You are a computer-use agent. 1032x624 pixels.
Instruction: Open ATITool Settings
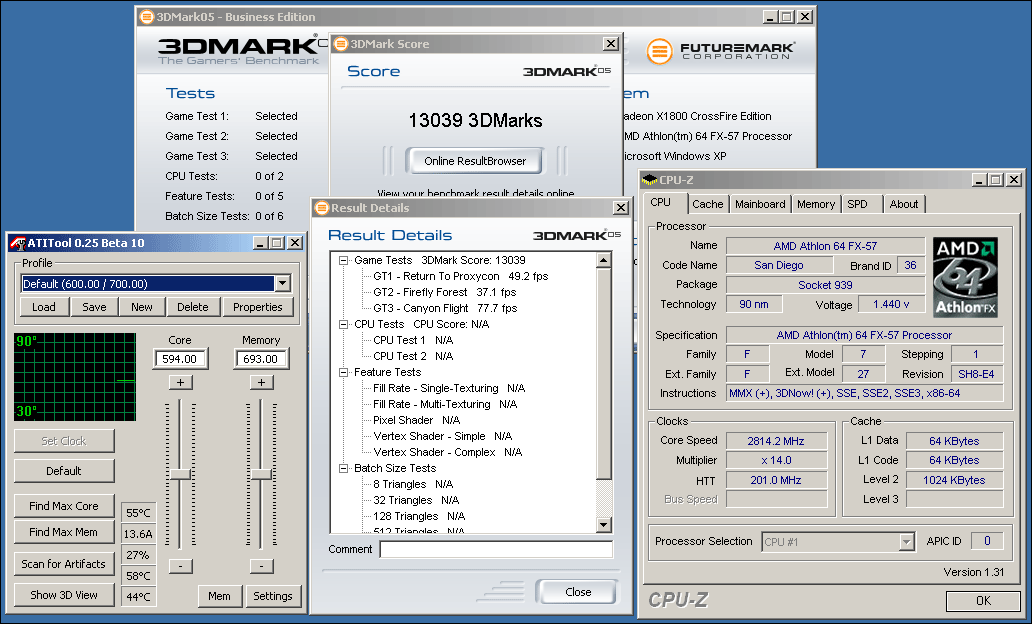tap(272, 596)
